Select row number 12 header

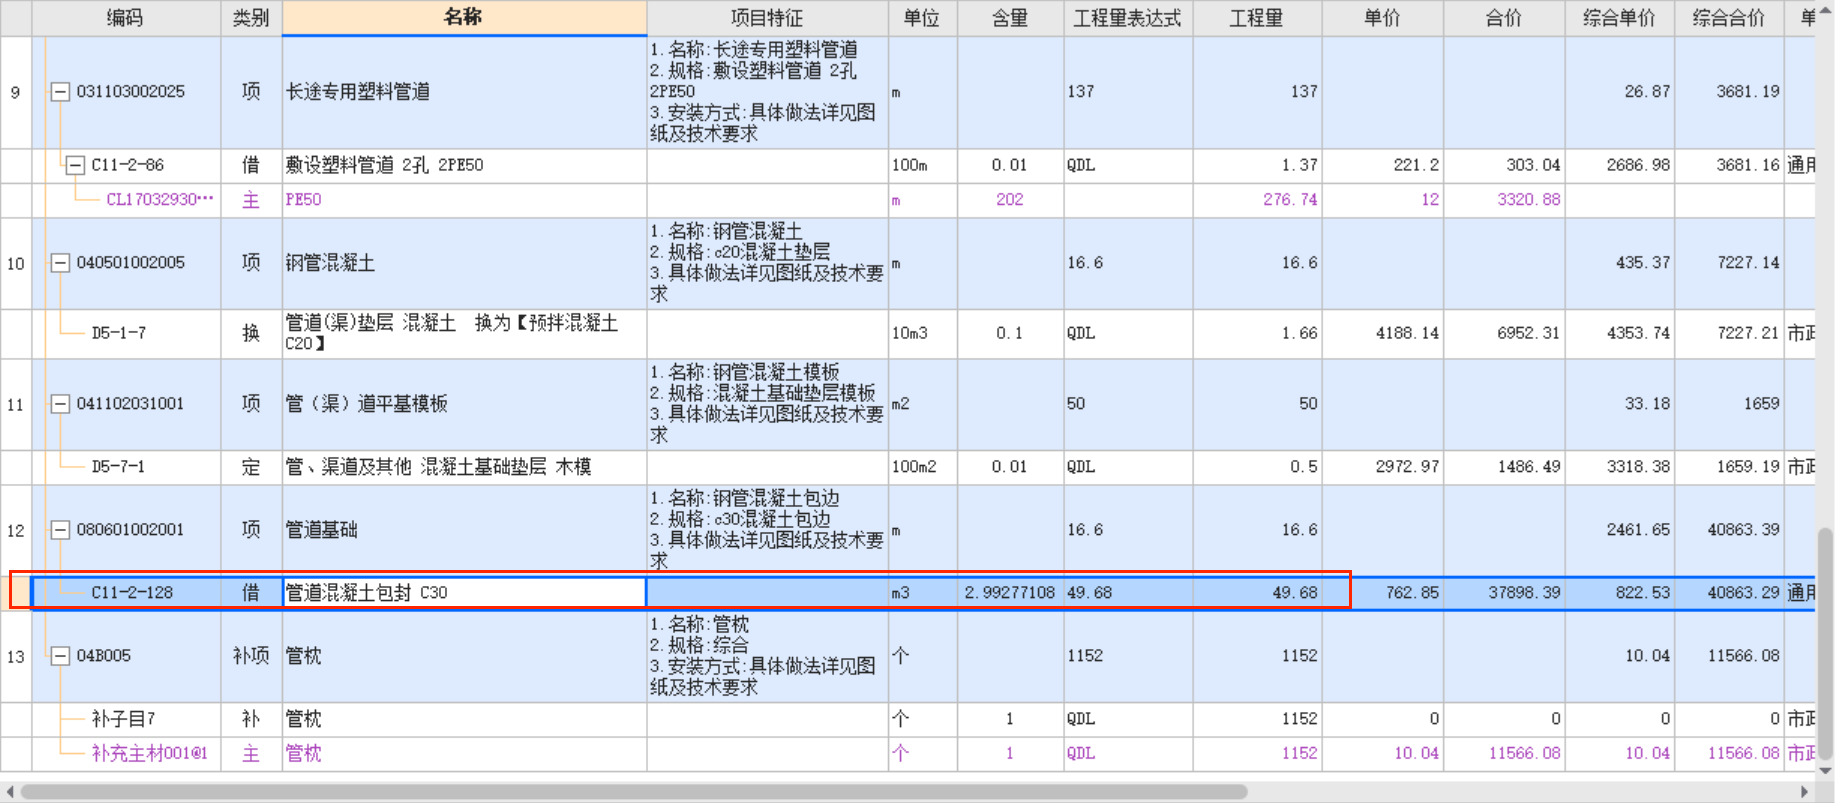(x=15, y=531)
